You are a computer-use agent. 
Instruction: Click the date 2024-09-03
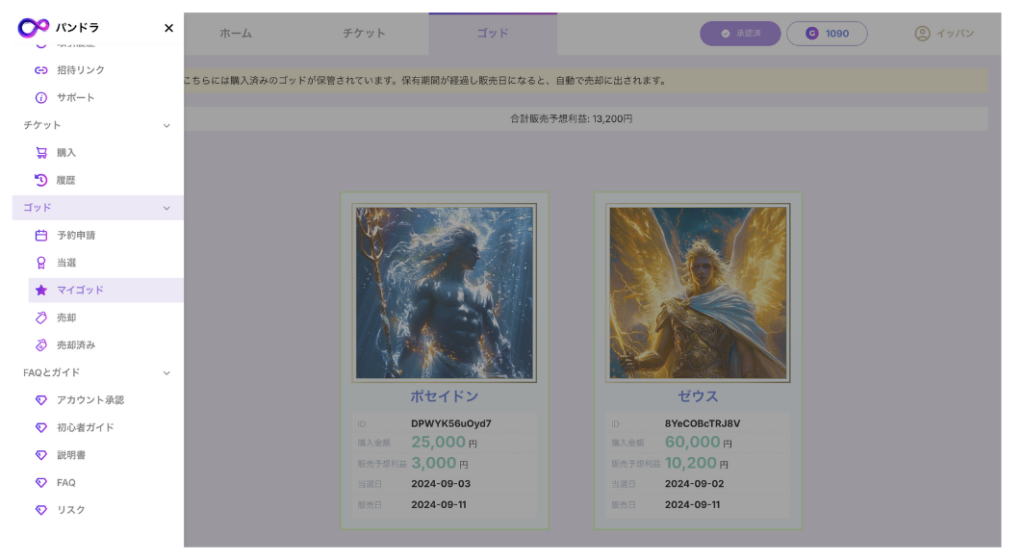point(441,484)
